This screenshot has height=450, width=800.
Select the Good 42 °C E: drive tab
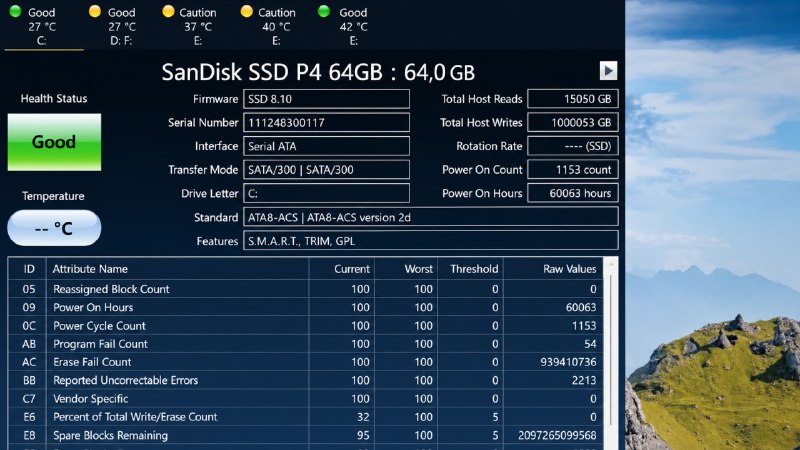click(345, 26)
